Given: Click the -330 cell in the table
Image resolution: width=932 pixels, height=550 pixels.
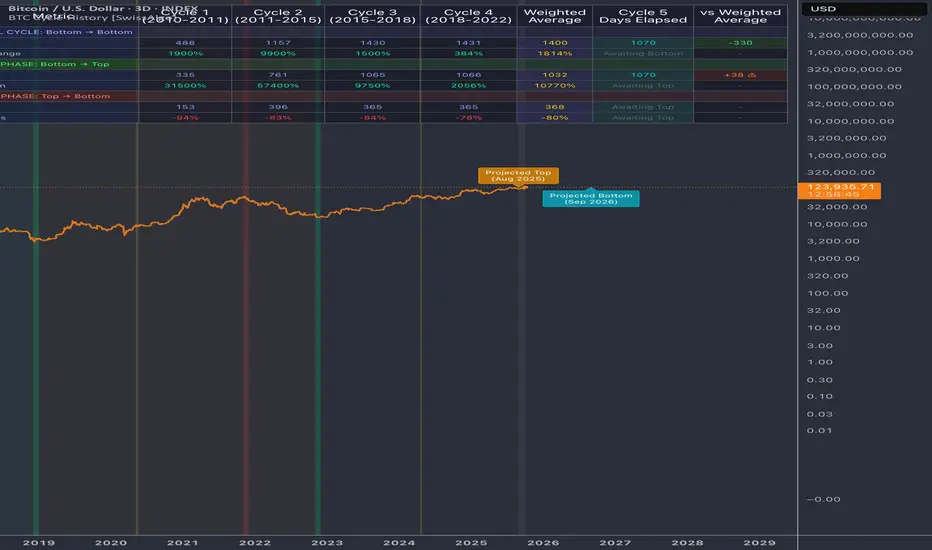Looking at the screenshot, I should (740, 43).
